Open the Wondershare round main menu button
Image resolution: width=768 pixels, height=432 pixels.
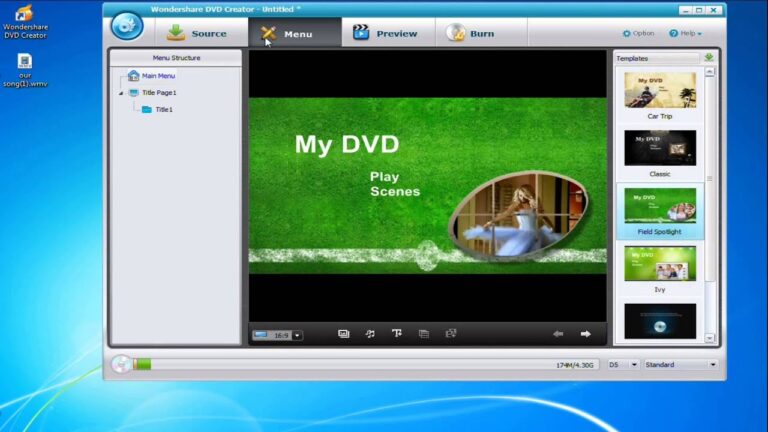click(x=127, y=26)
